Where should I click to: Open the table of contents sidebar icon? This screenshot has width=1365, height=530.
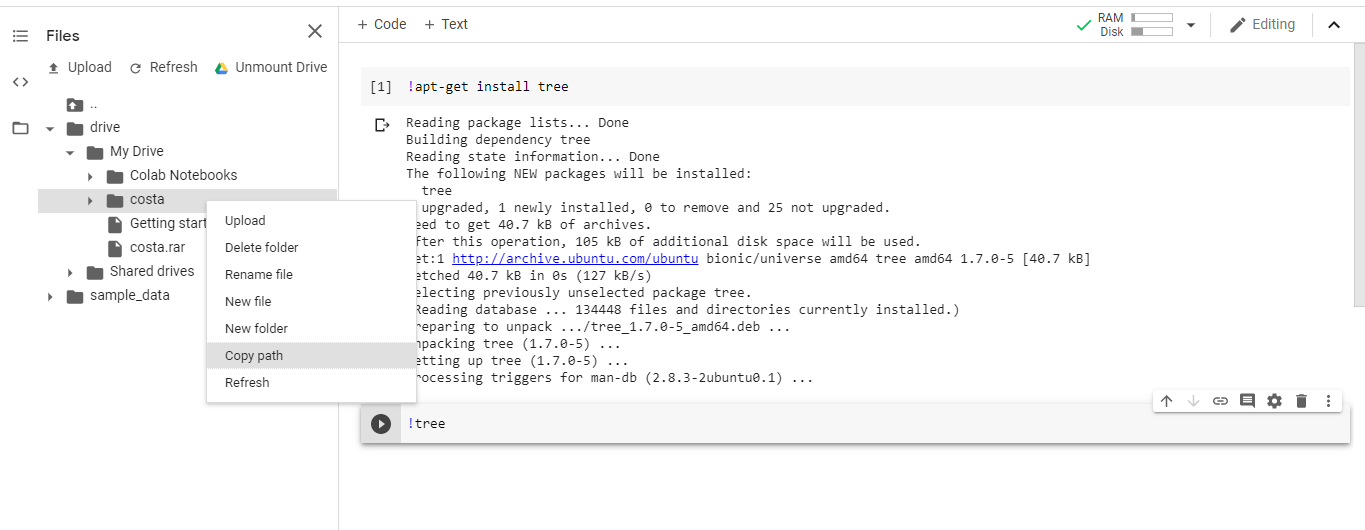tap(20, 36)
